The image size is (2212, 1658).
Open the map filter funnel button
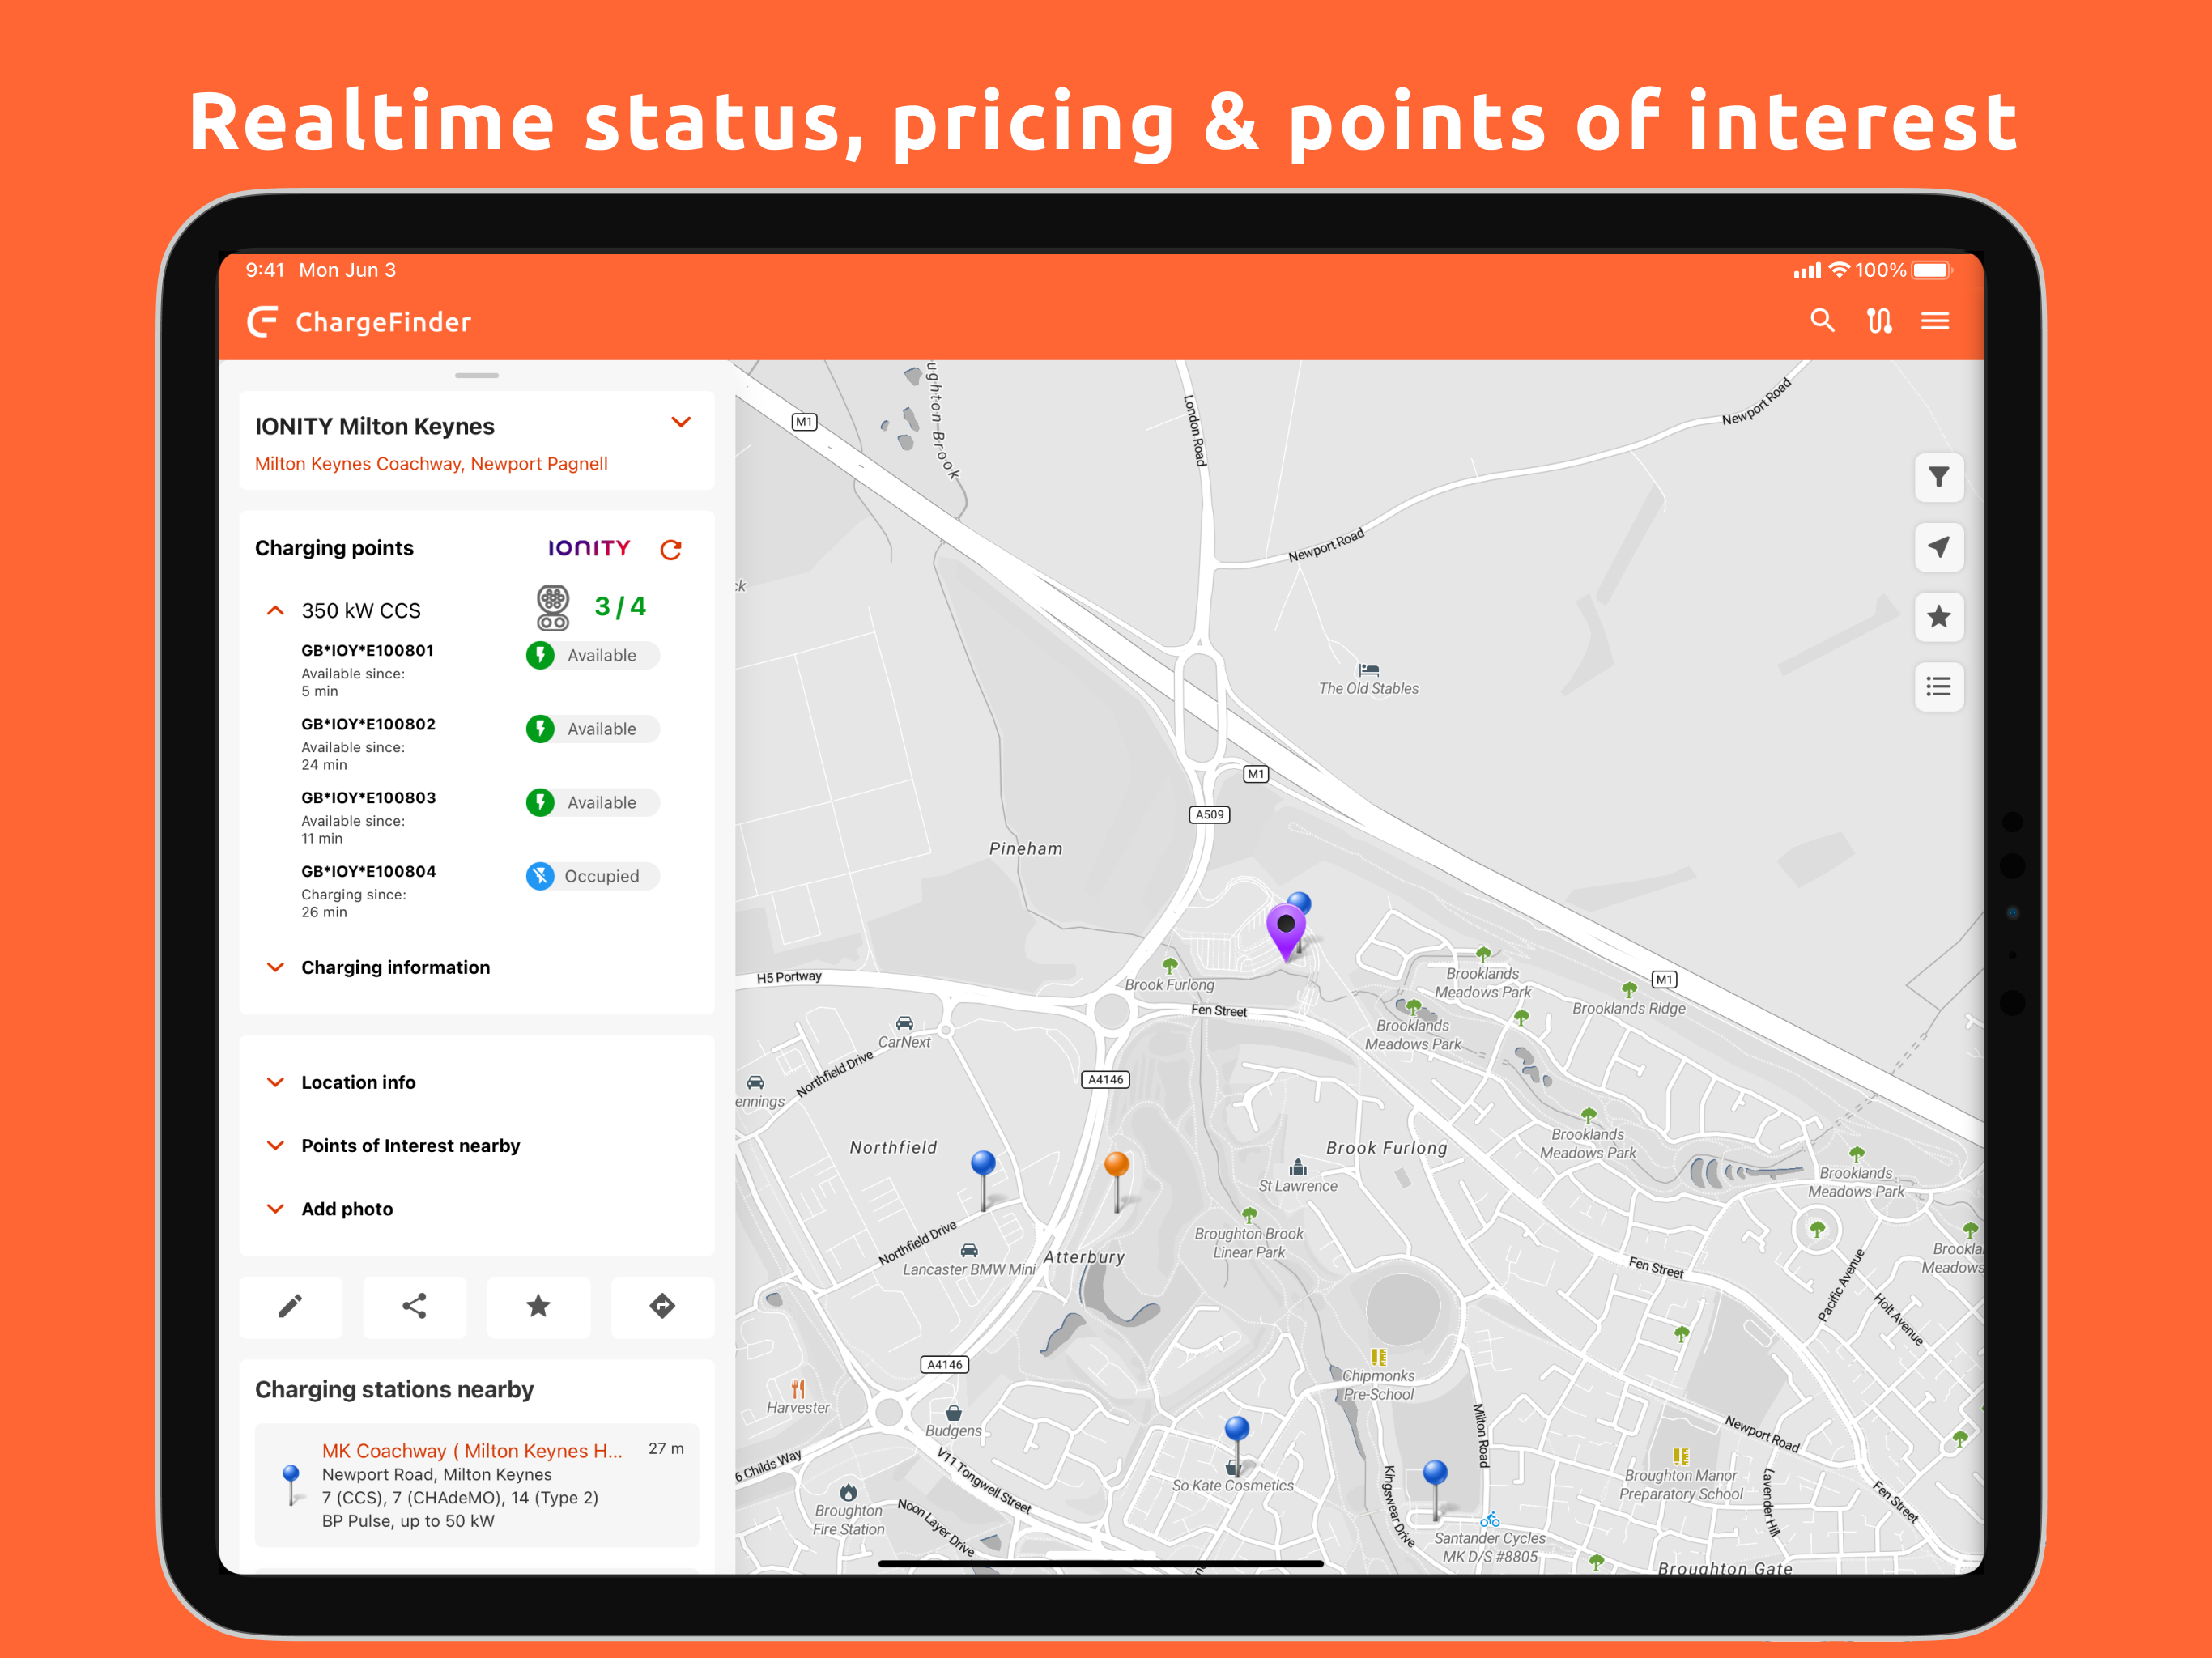pos(1939,478)
